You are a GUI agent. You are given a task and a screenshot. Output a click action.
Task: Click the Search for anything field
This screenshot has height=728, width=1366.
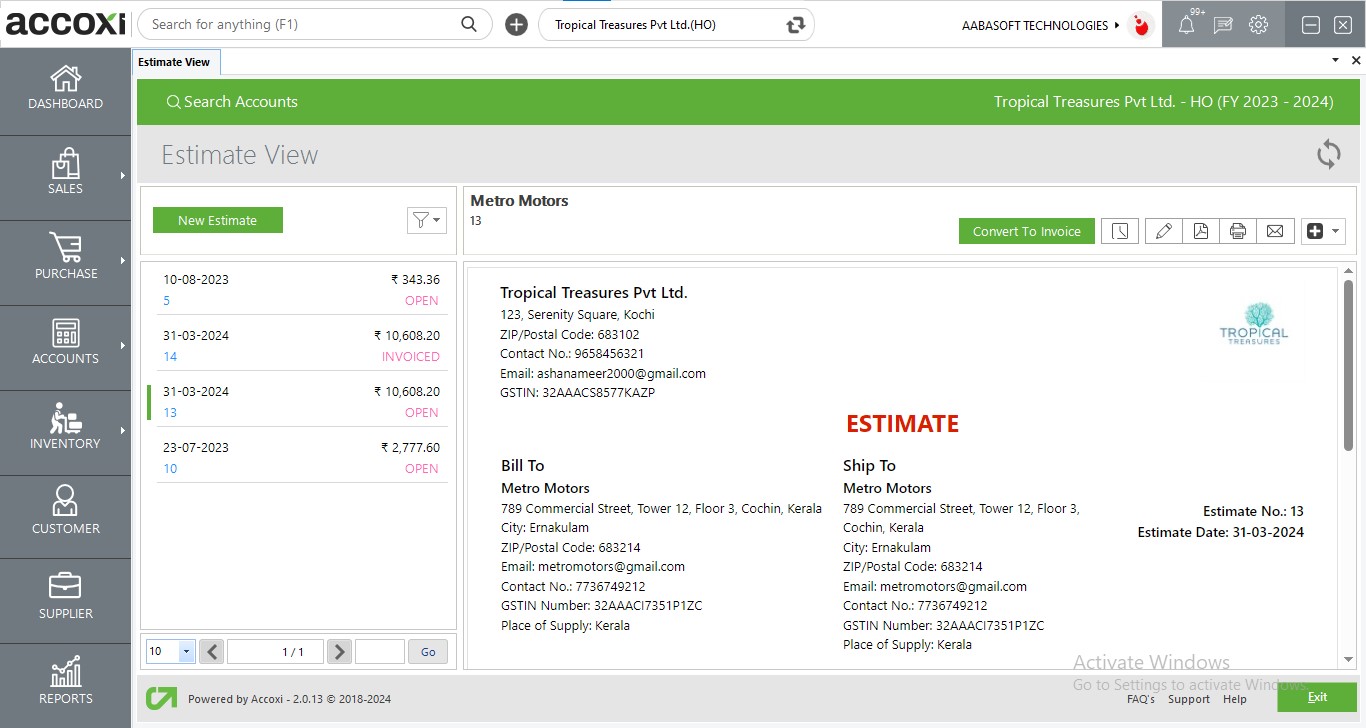[300, 24]
